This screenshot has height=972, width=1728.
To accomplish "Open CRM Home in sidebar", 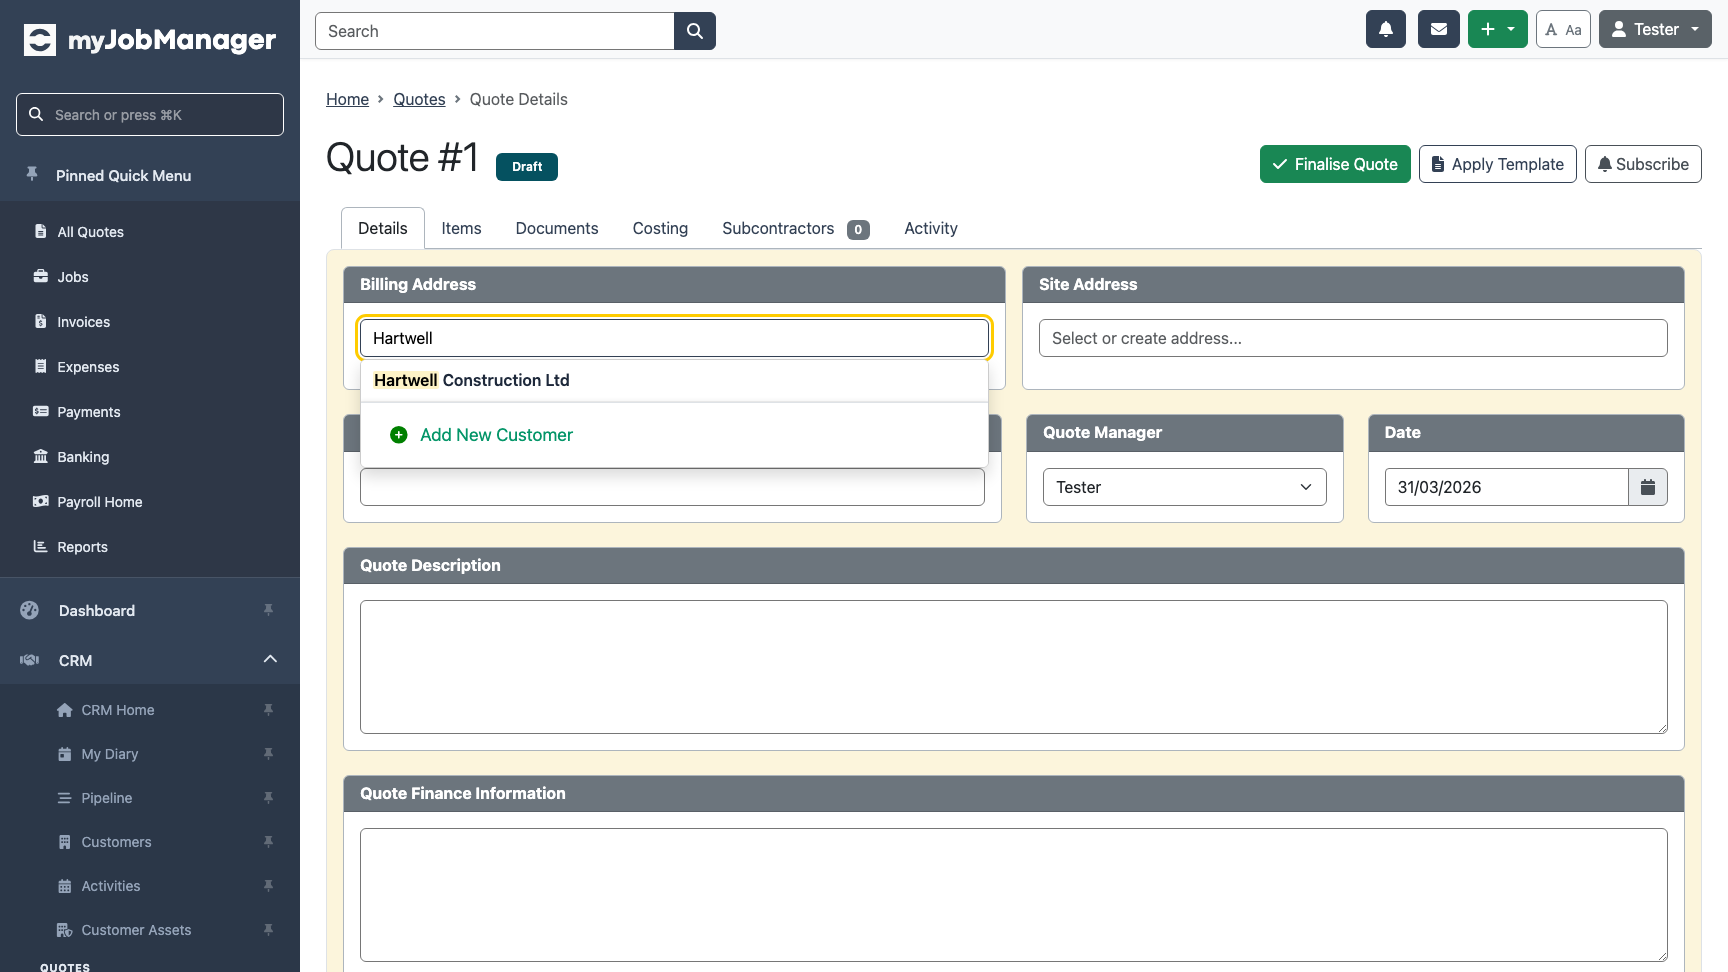I will (118, 710).
